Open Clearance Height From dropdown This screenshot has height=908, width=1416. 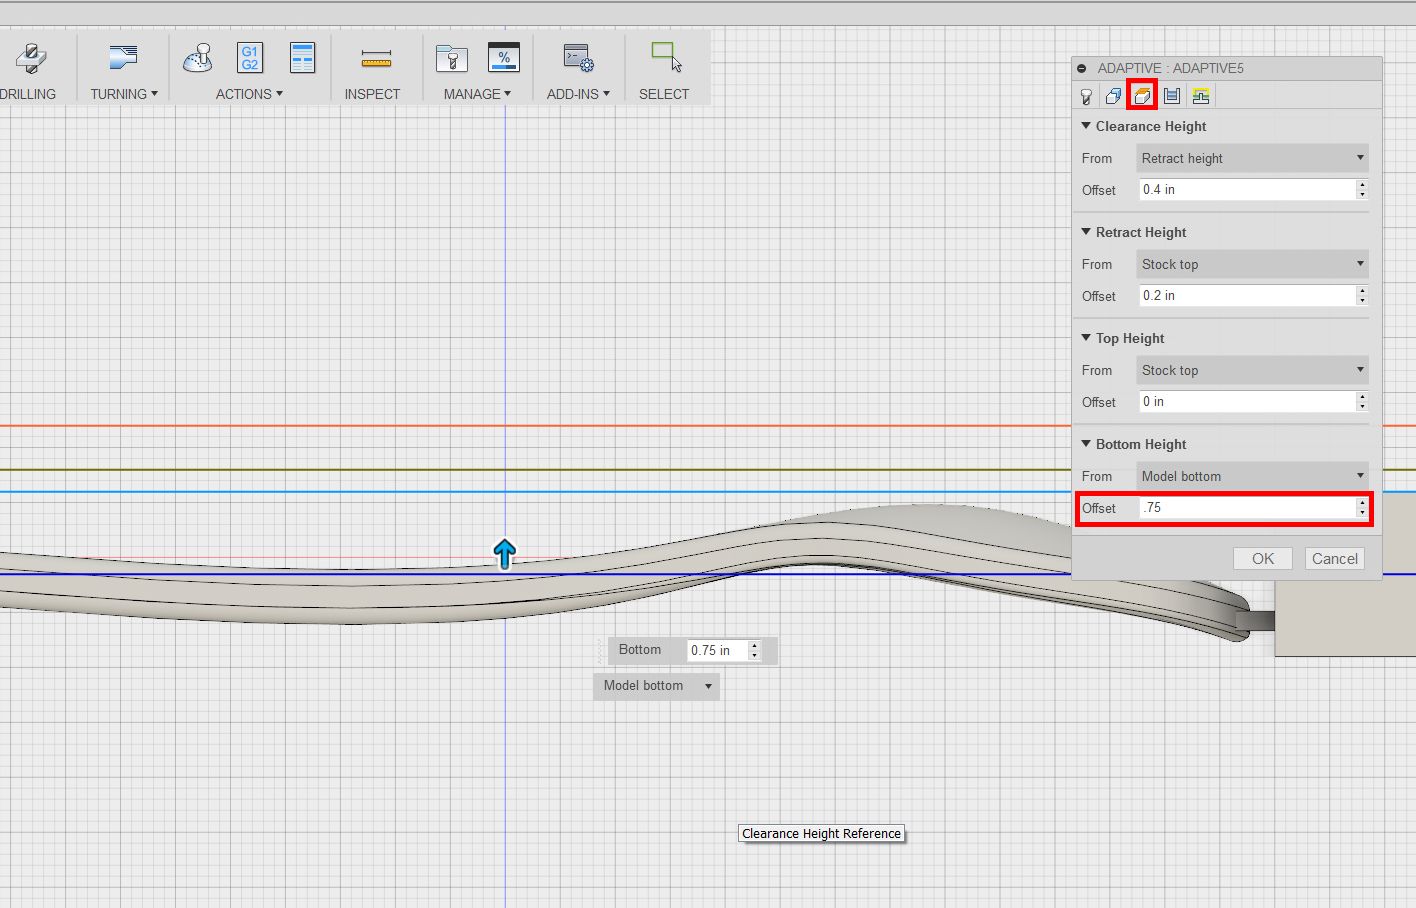pyautogui.click(x=1252, y=158)
